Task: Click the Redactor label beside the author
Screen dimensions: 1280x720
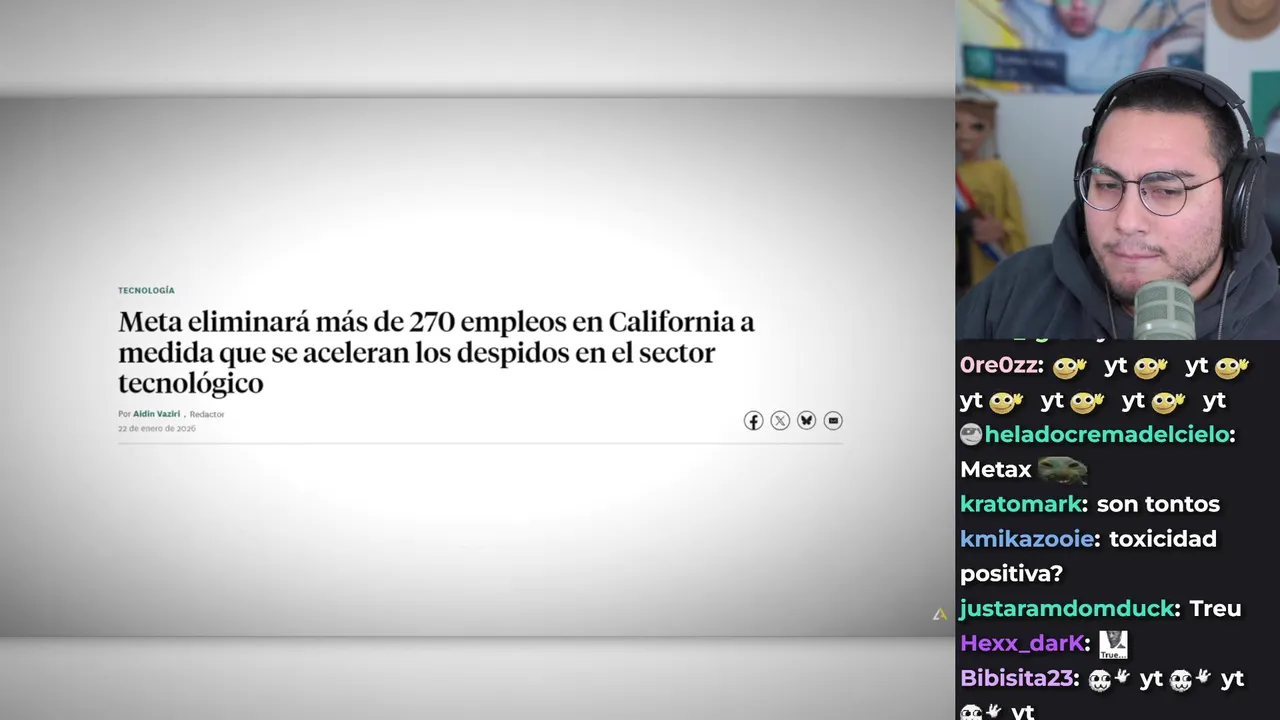Action: (x=207, y=414)
